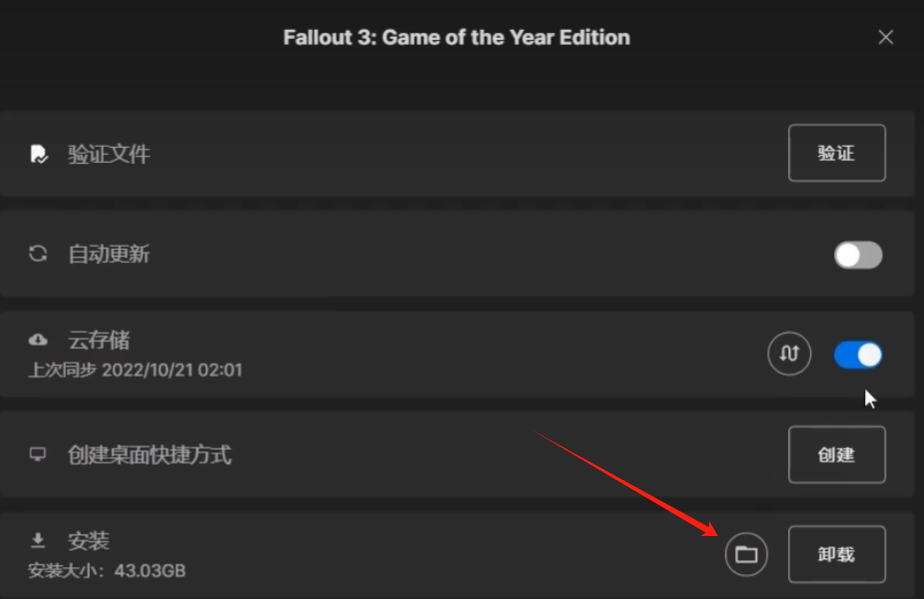924x599 pixels.
Task: Click the 上次同步 timestamp text
Action: coord(135,370)
